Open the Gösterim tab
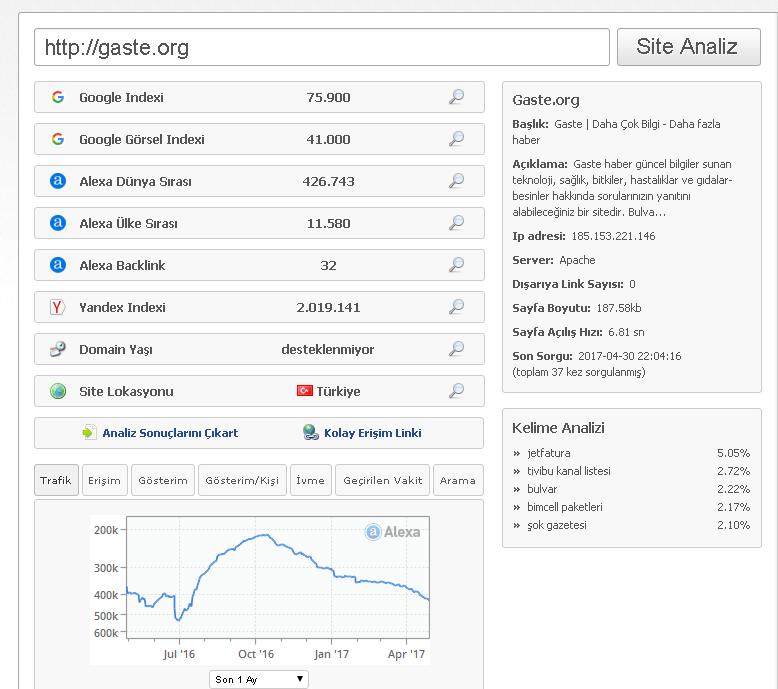 [x=163, y=480]
